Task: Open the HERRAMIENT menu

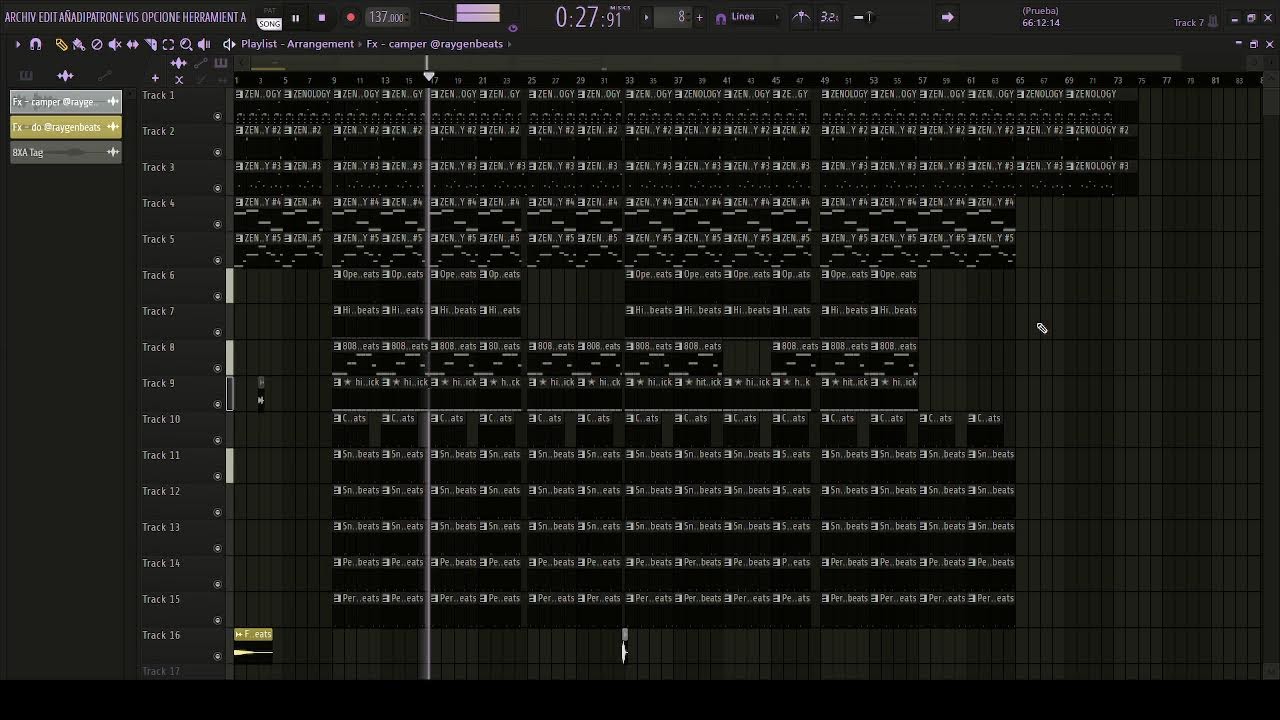Action: [x=213, y=17]
